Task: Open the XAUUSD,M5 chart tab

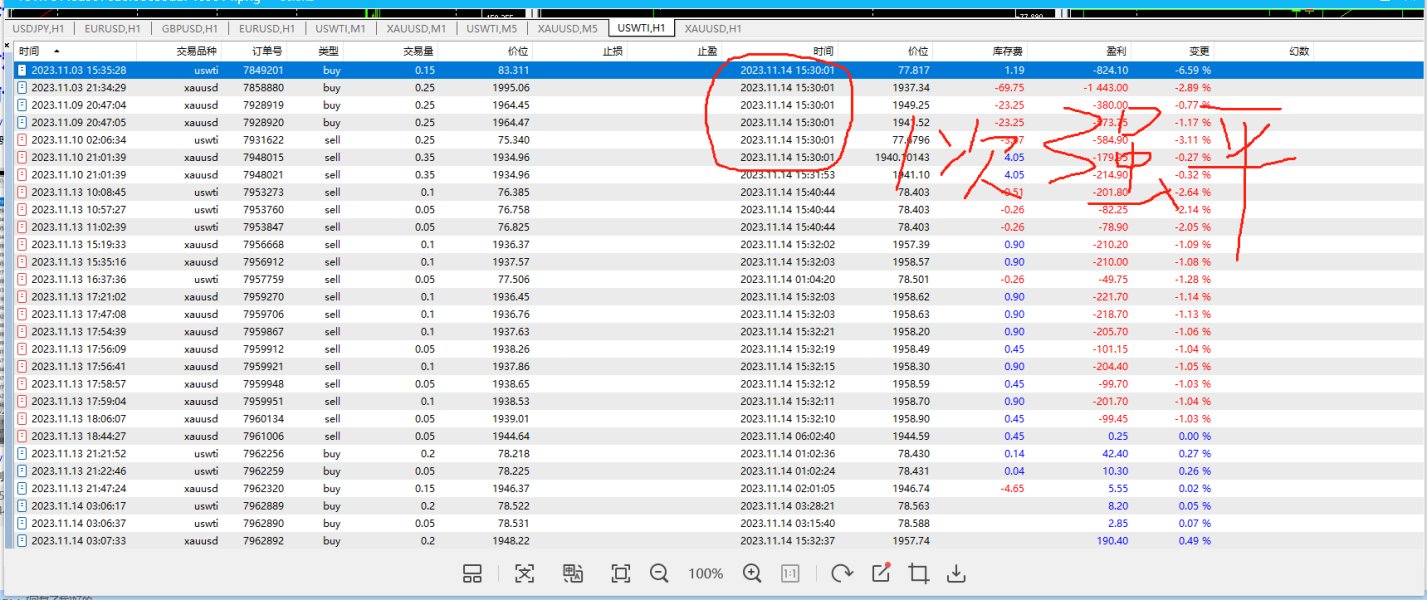Action: click(567, 29)
